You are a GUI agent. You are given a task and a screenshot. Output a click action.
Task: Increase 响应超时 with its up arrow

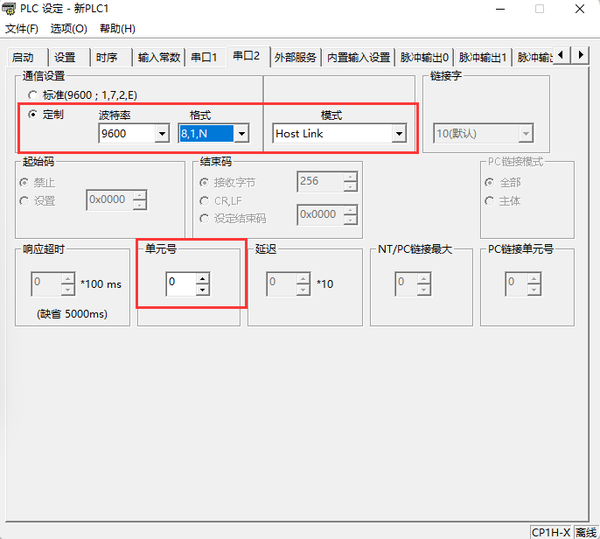point(68,278)
